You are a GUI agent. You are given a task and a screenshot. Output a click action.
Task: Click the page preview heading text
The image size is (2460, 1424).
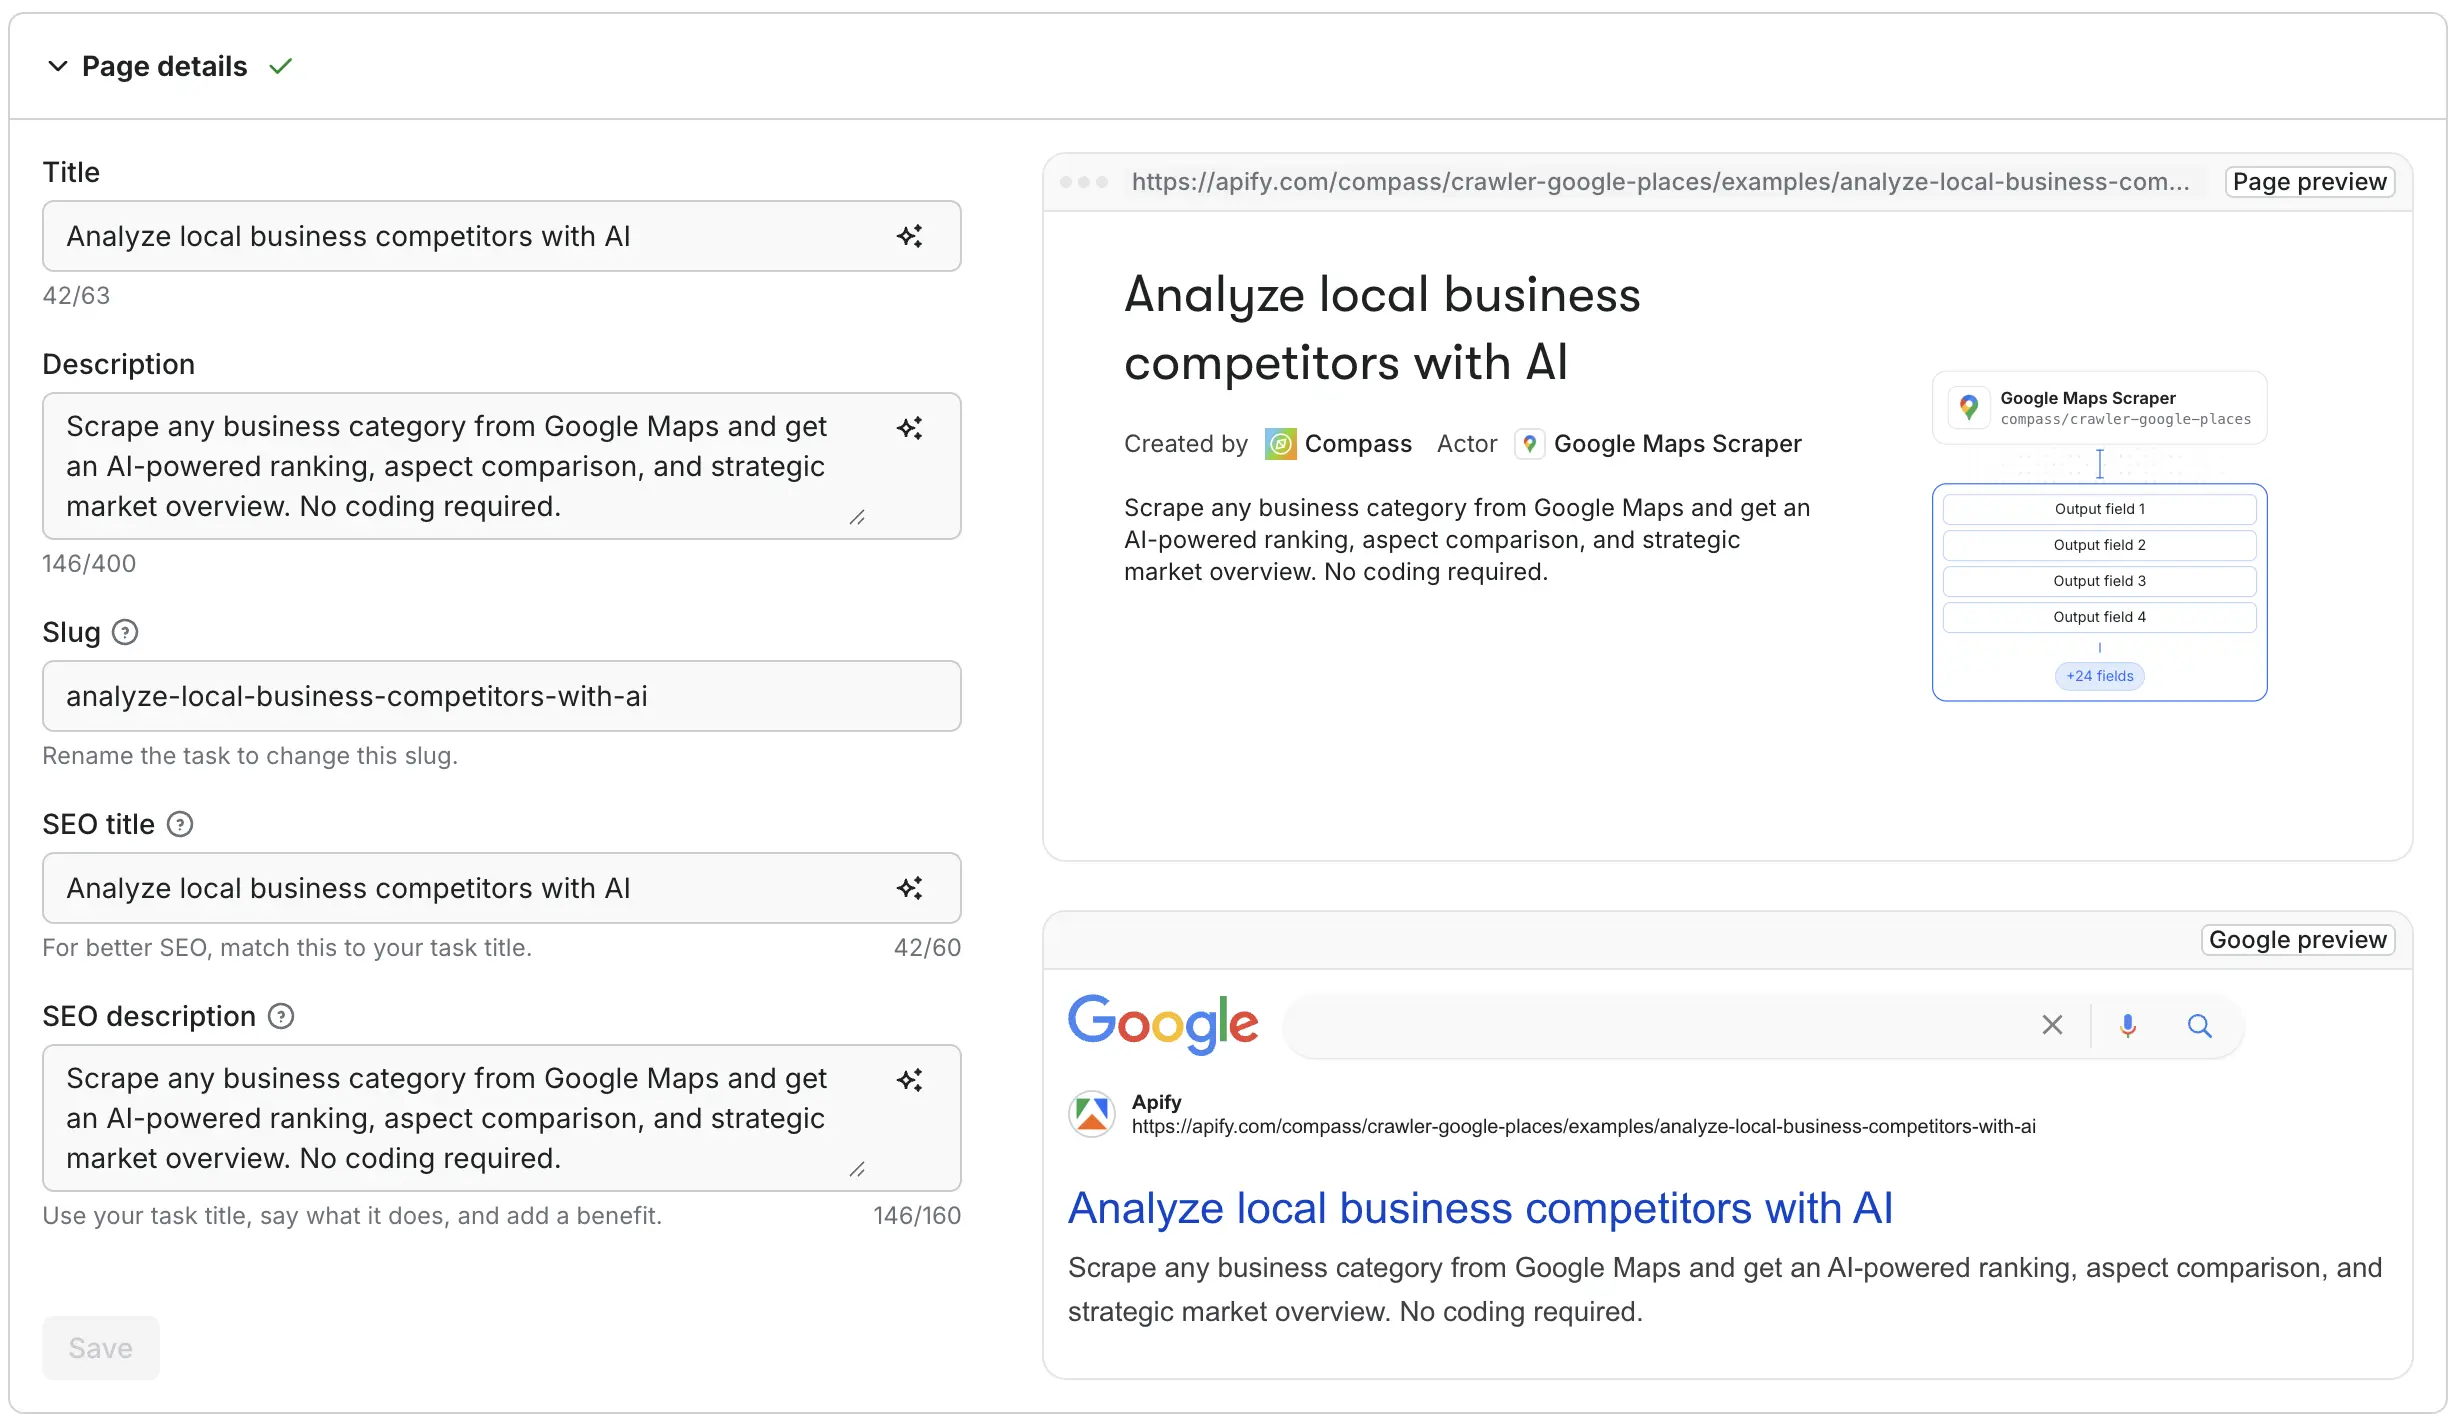tap(1382, 328)
